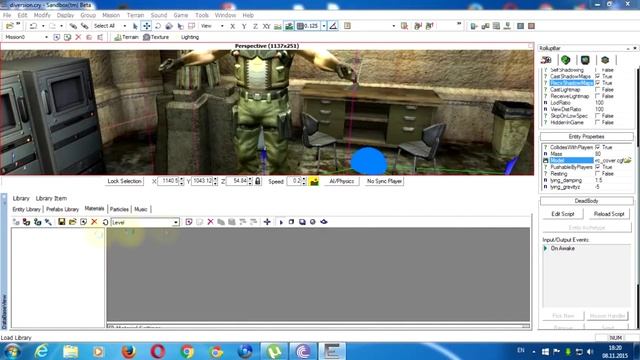Viewport: 640px width, 360px height.
Task: Open the Terrain editor
Action: [x=126, y=37]
